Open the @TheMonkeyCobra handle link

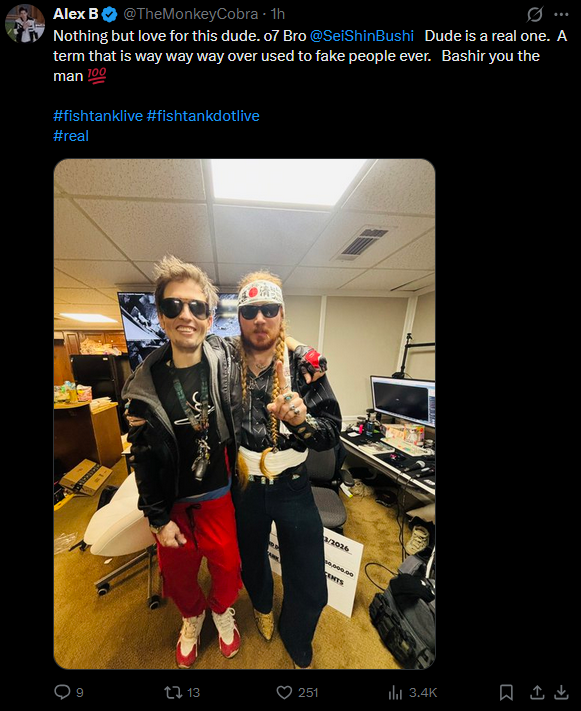coord(190,14)
